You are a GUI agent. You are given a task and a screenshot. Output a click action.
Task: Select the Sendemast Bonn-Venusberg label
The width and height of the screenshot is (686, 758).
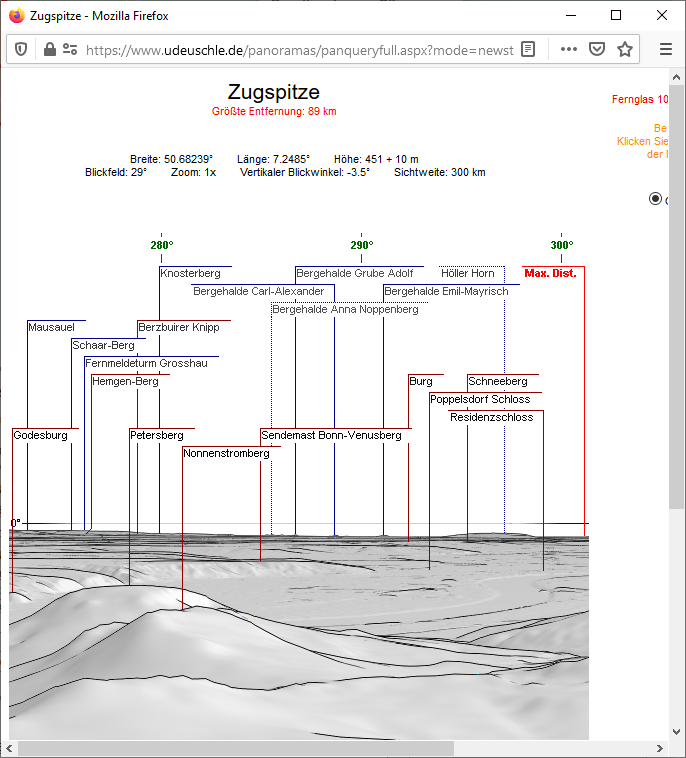(331, 435)
